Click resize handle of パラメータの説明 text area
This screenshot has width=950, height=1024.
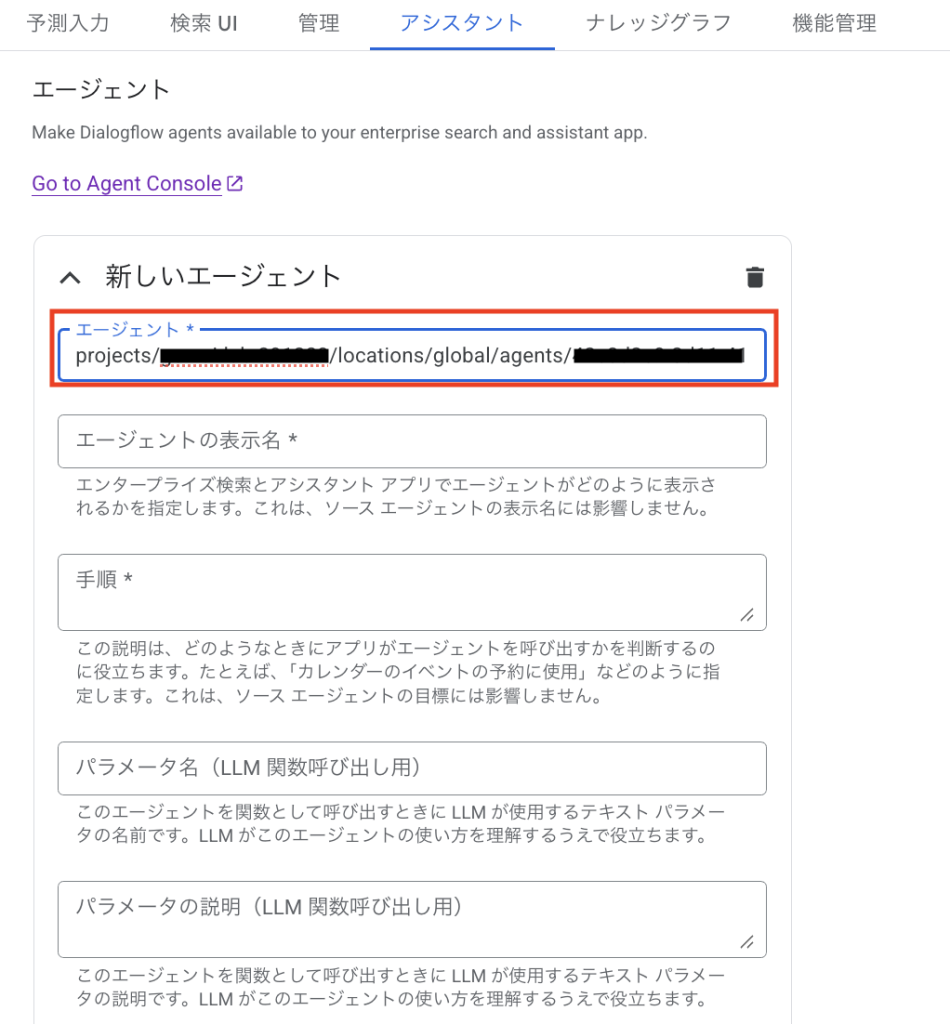[x=746, y=942]
